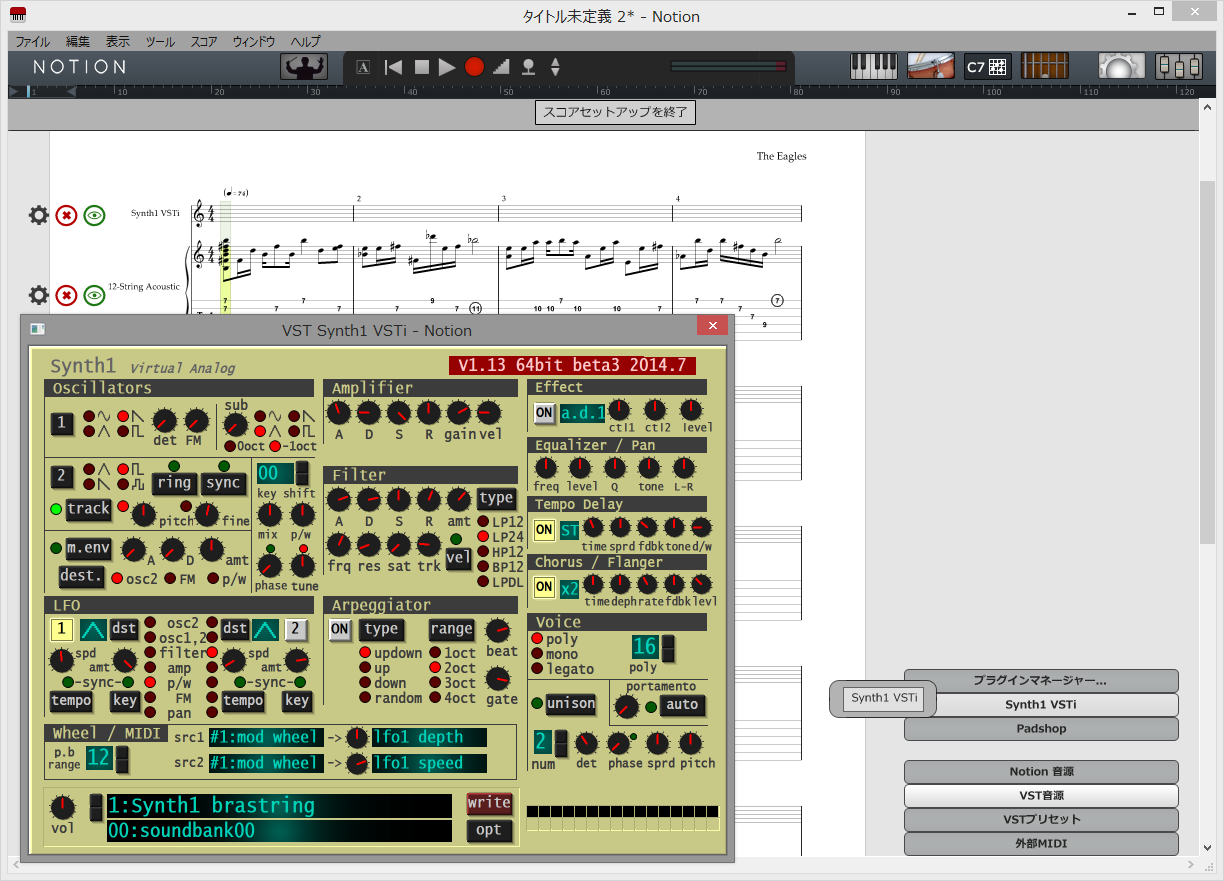
Task: Select Notion 音源 category
Action: point(1041,772)
